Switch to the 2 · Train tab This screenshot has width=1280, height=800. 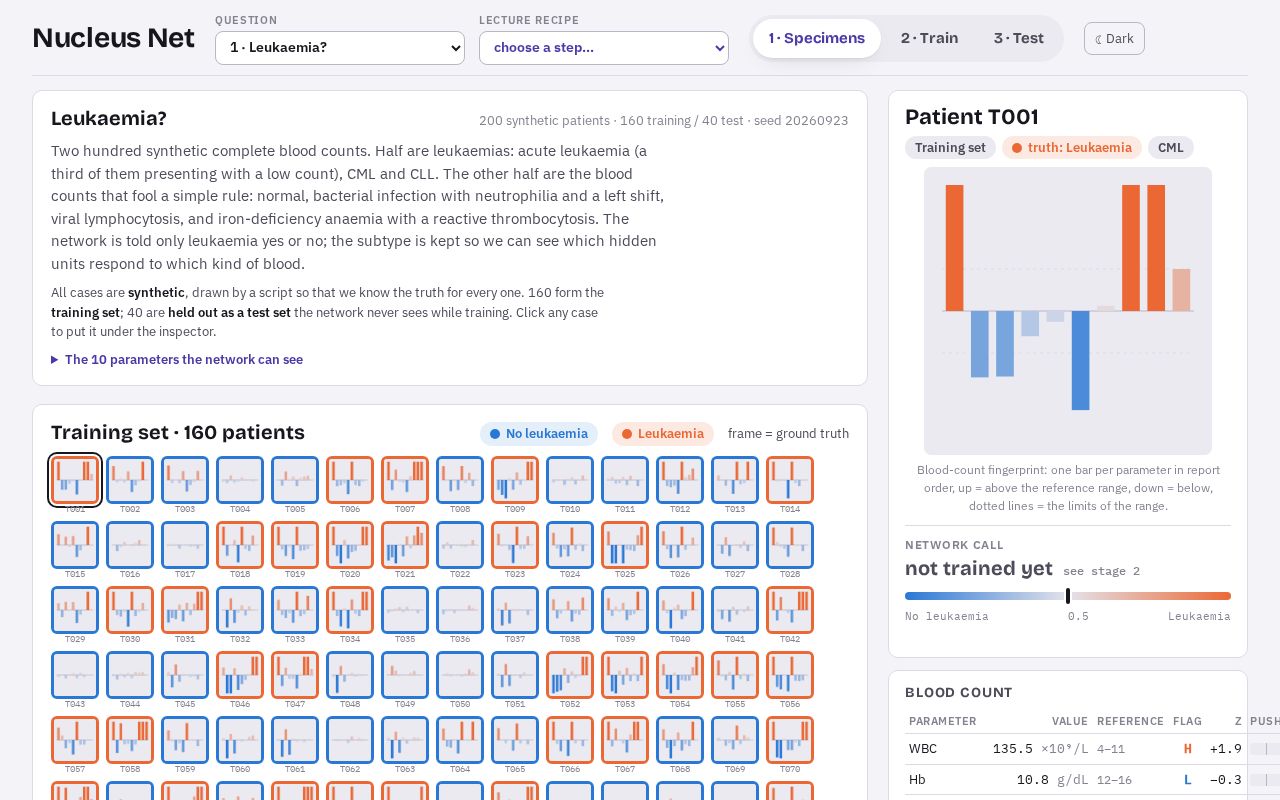tap(929, 38)
